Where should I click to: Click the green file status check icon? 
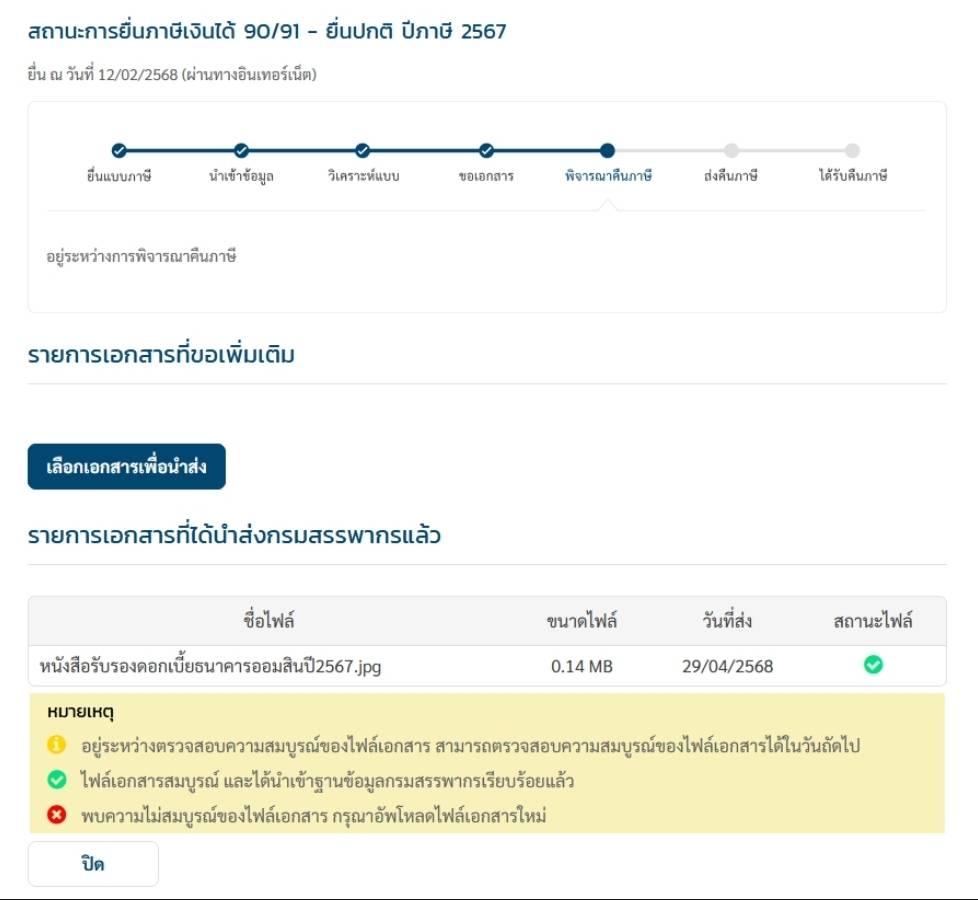click(x=873, y=665)
